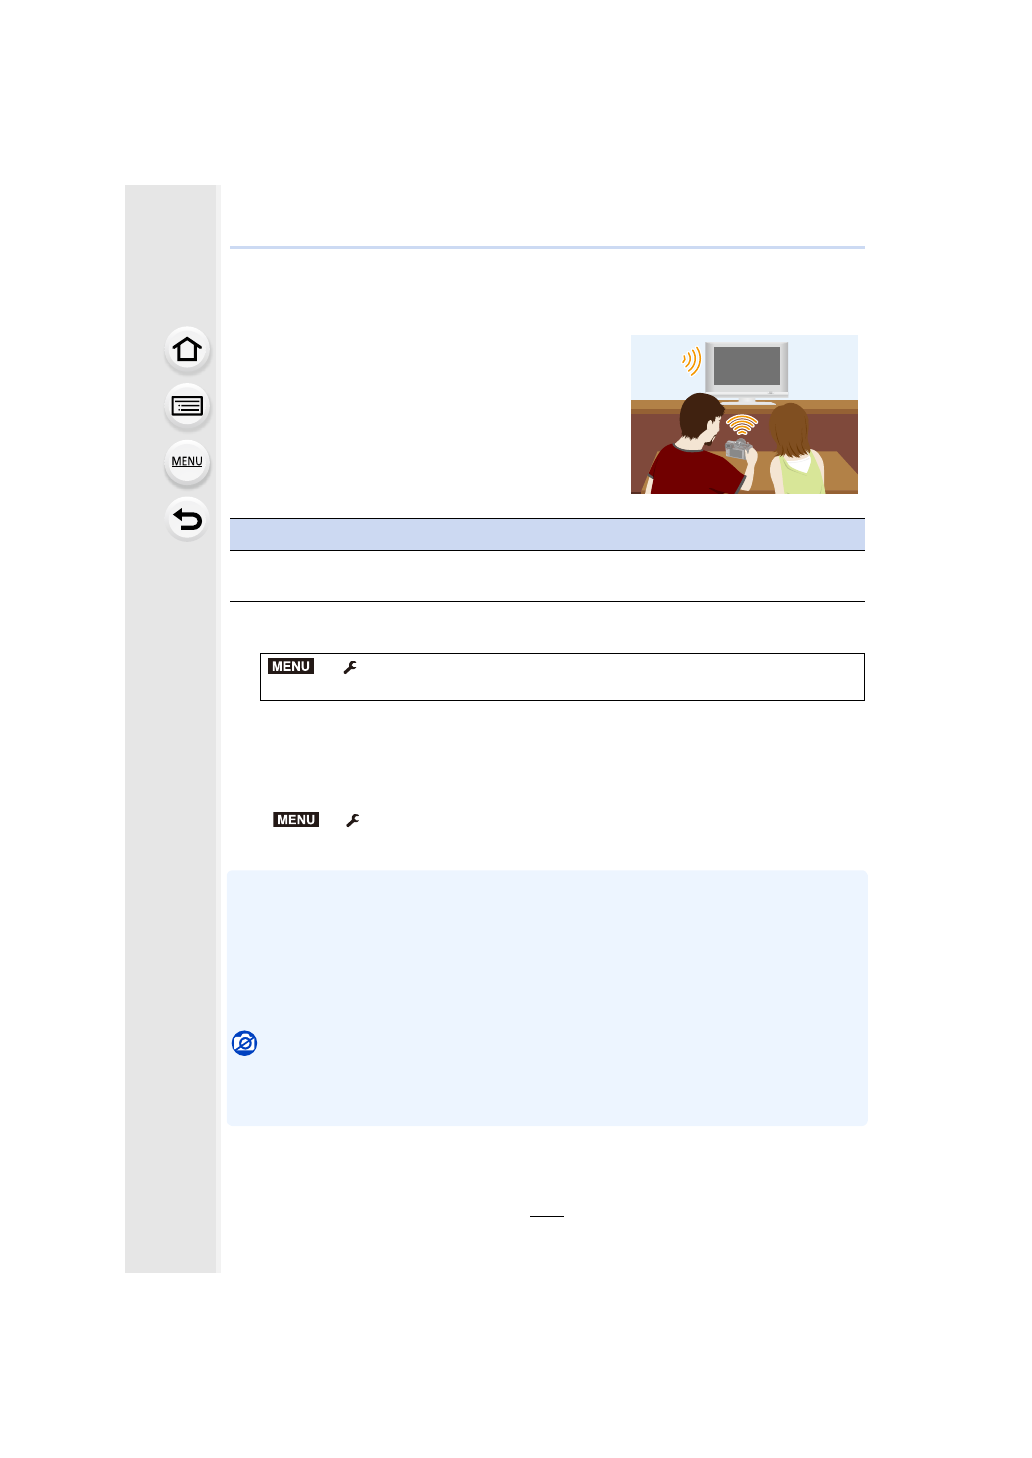Click the wrench icon below the bordered box

[352, 820]
